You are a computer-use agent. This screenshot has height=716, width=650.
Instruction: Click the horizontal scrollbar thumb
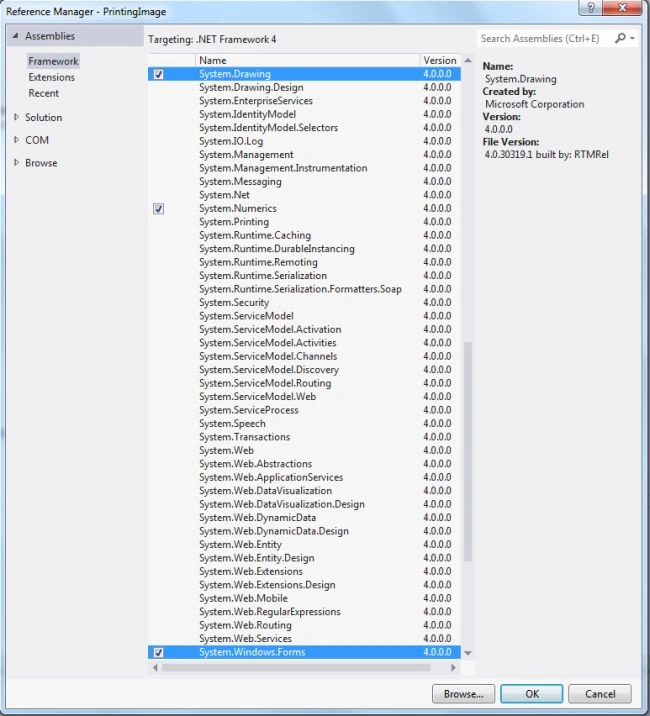296,668
